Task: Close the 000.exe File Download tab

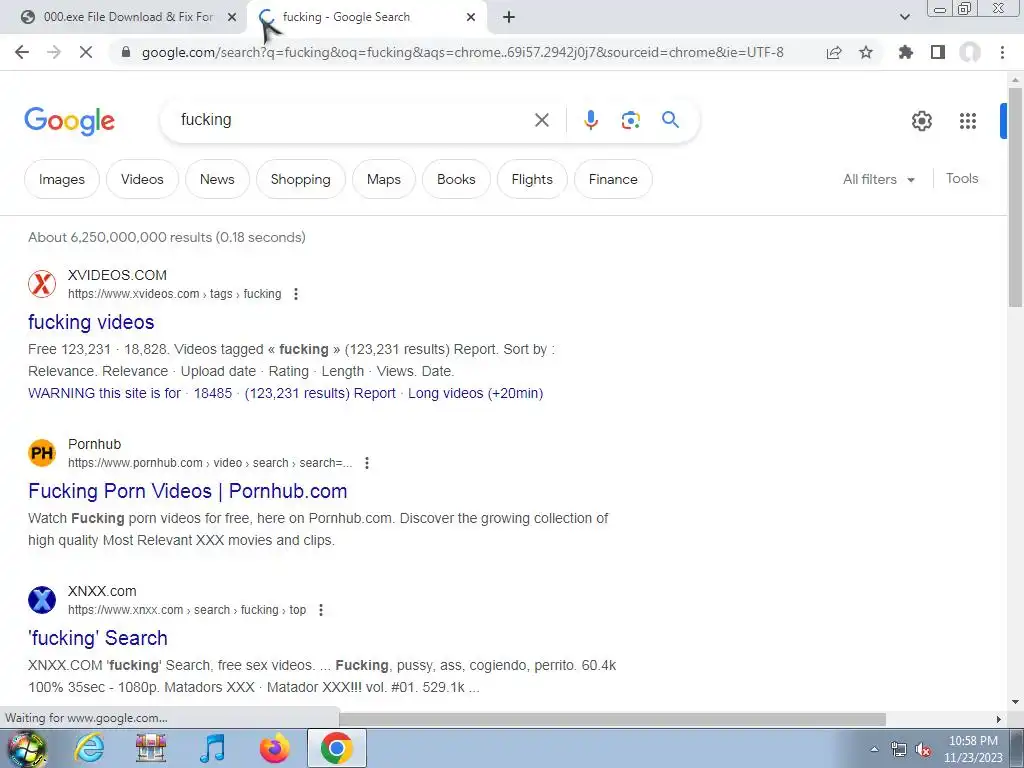Action: pyautogui.click(x=232, y=18)
